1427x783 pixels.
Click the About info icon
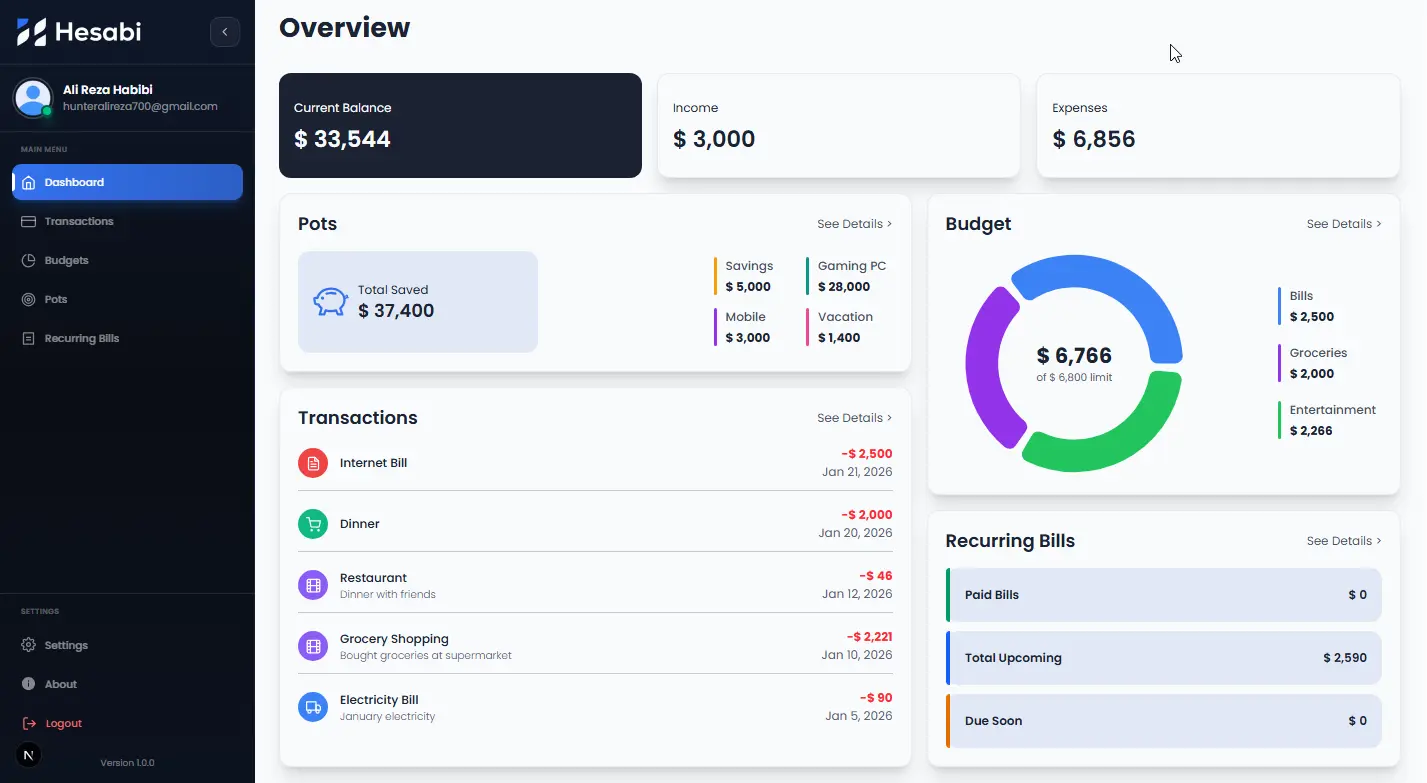pos(29,684)
